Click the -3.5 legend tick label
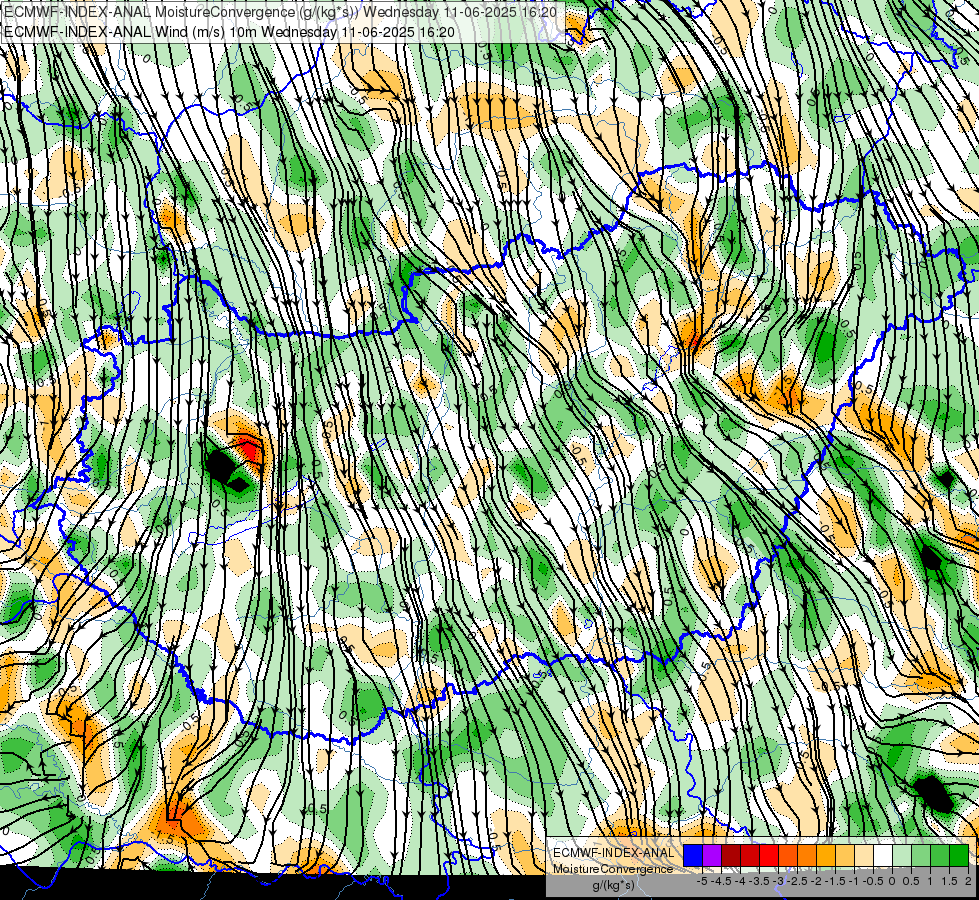This screenshot has width=979, height=900. tap(759, 881)
